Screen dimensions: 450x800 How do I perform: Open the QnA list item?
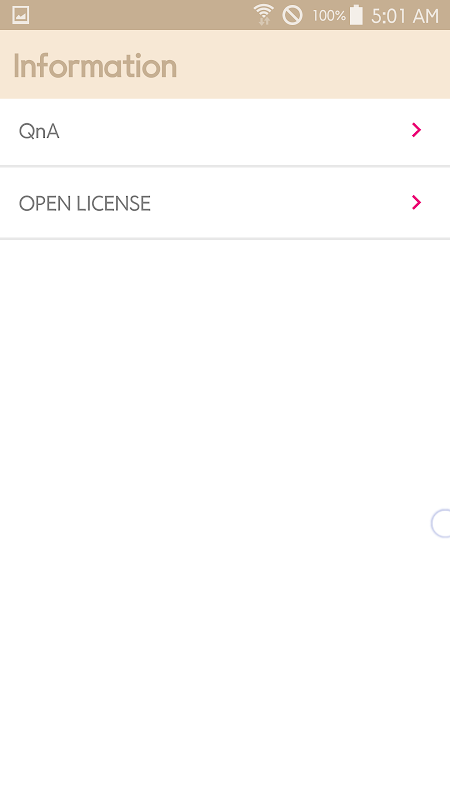225,132
